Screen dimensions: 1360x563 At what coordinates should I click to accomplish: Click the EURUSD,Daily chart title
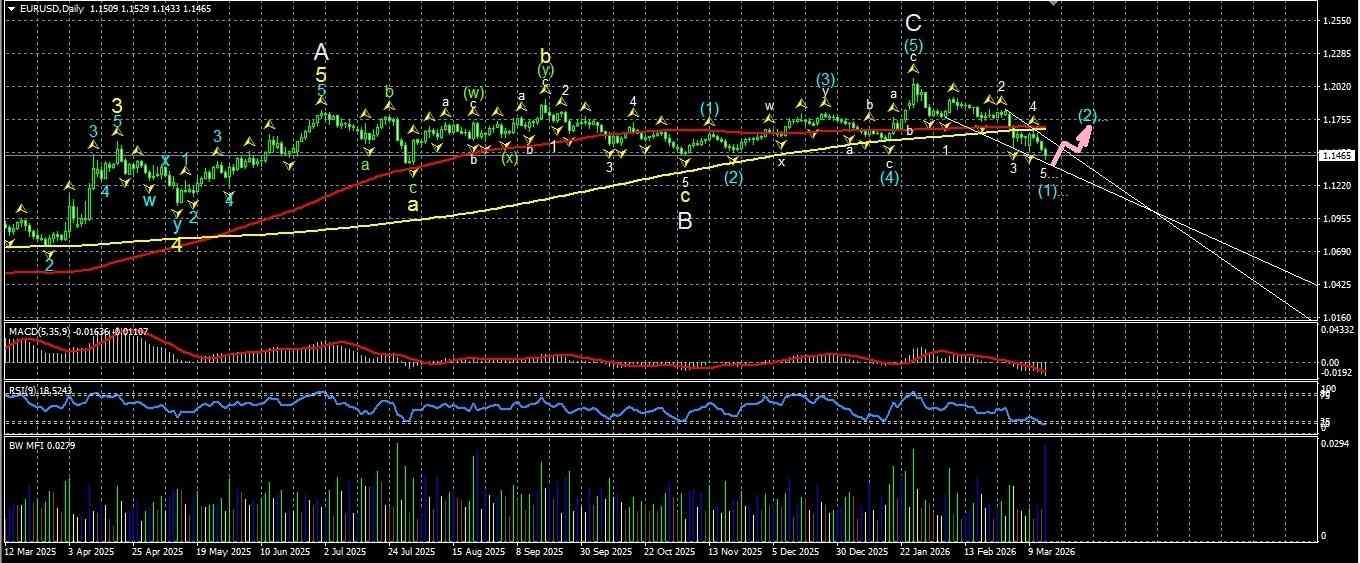pos(52,9)
